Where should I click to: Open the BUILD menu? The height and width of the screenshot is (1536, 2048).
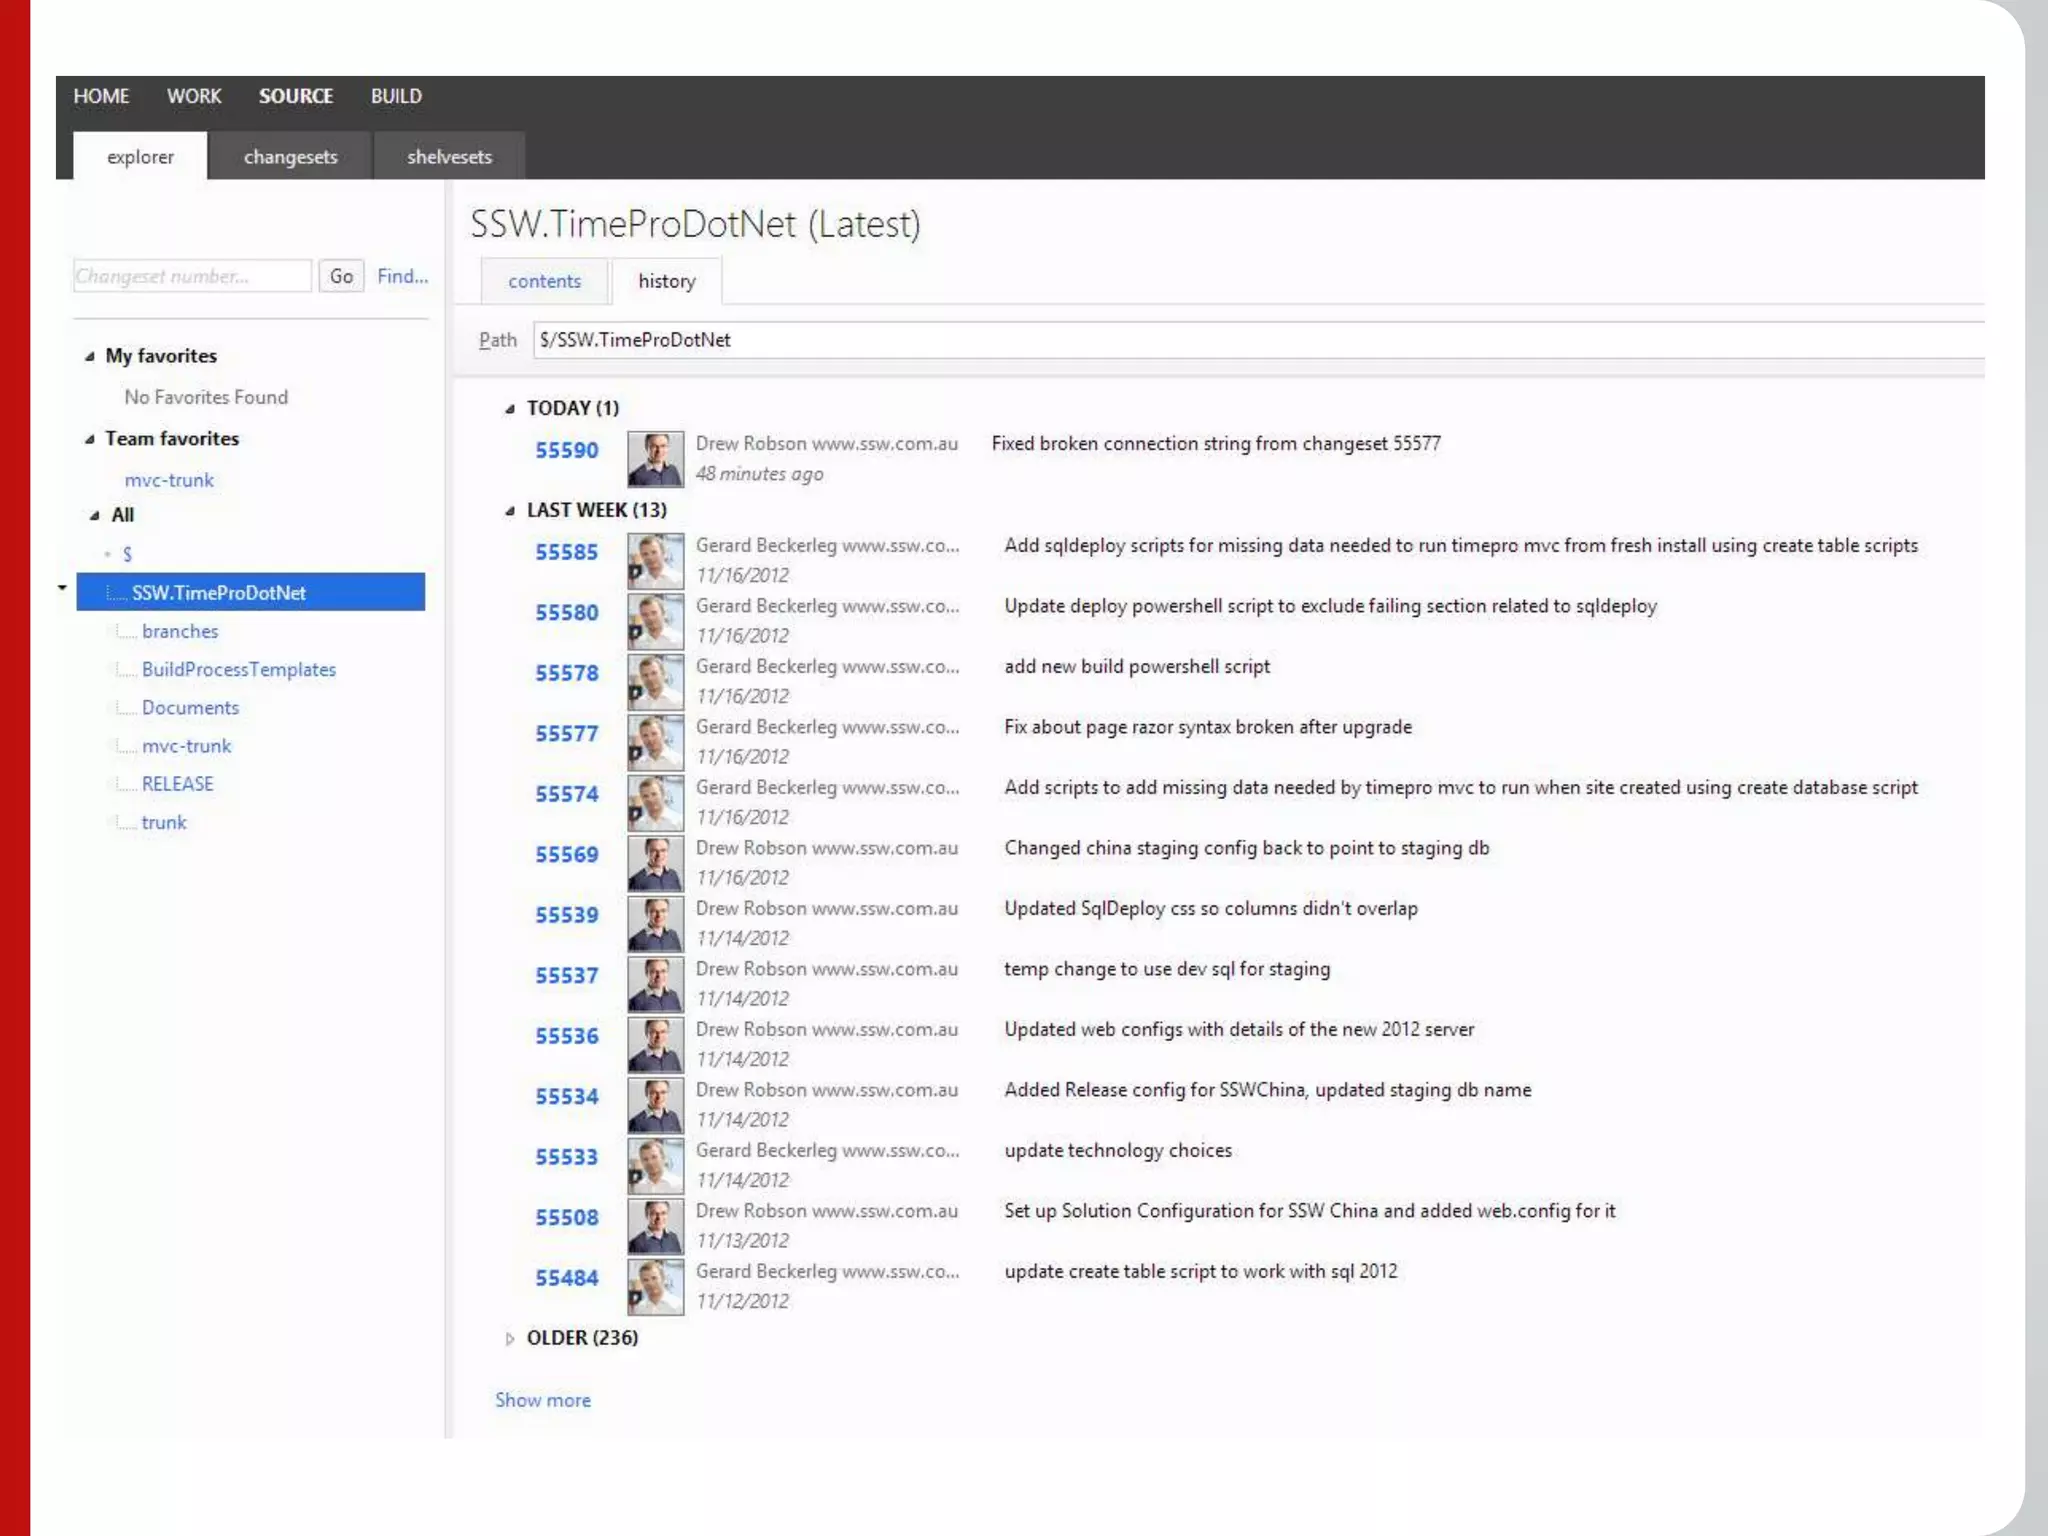(396, 96)
